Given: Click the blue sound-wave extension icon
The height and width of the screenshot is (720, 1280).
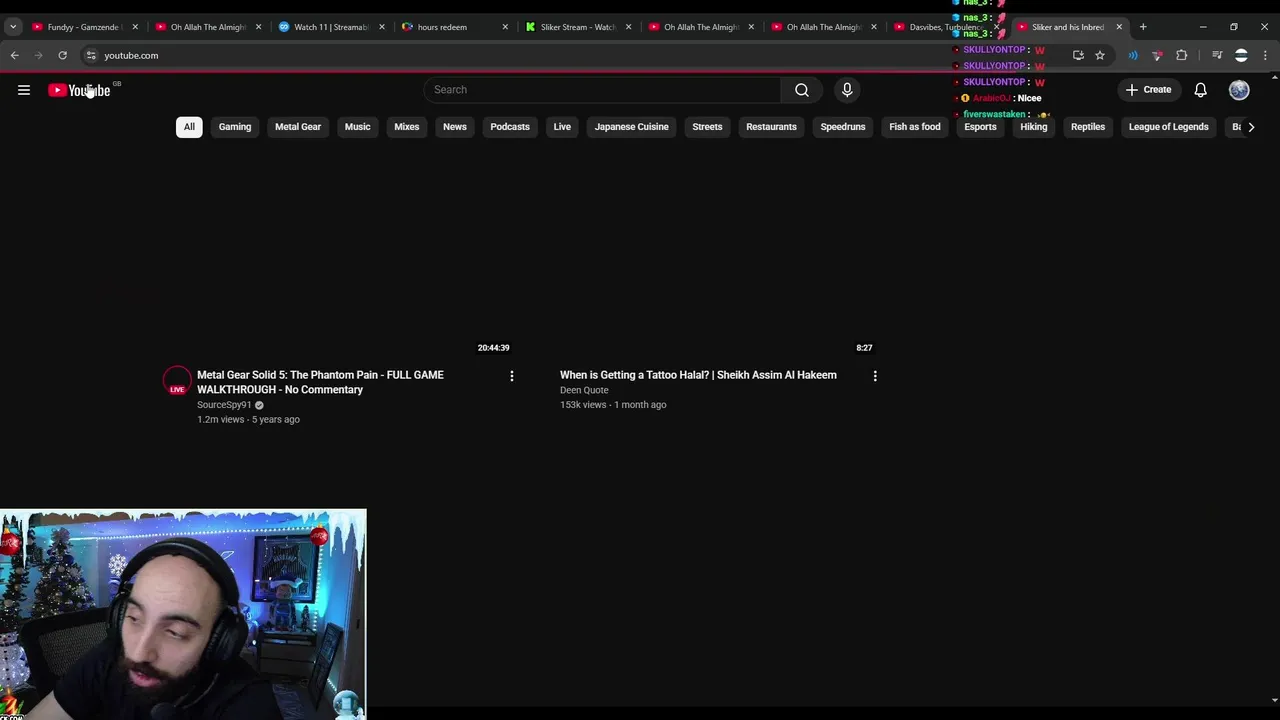Looking at the screenshot, I should (1133, 55).
